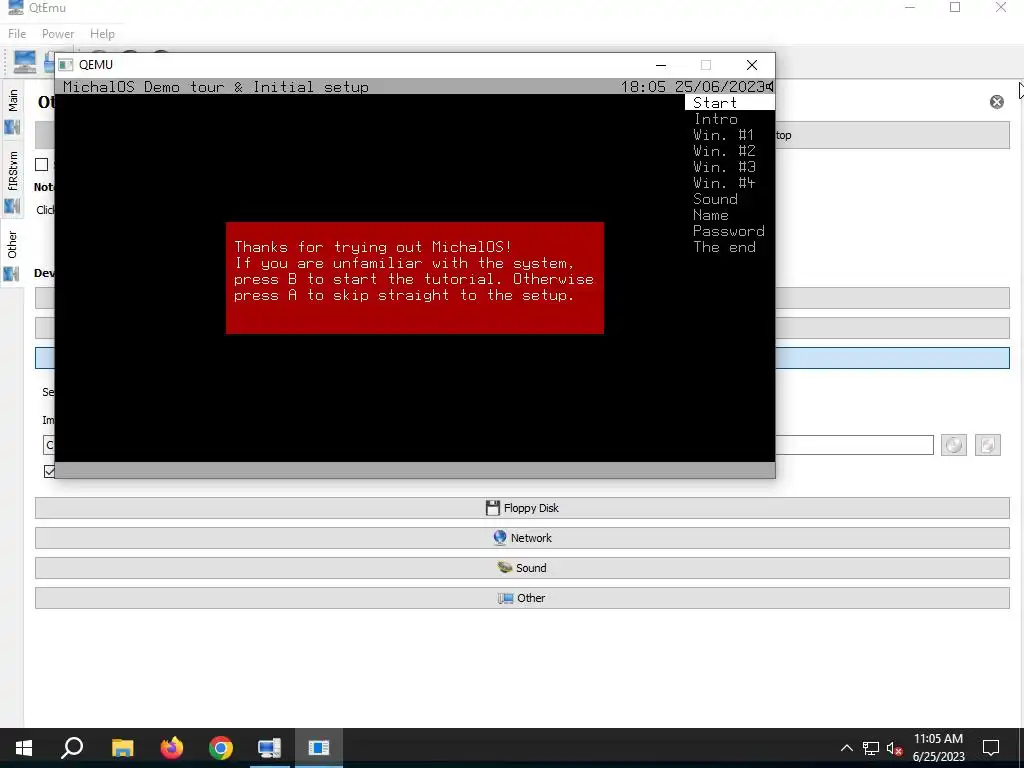
Task: Expand the Network section
Action: point(522,538)
